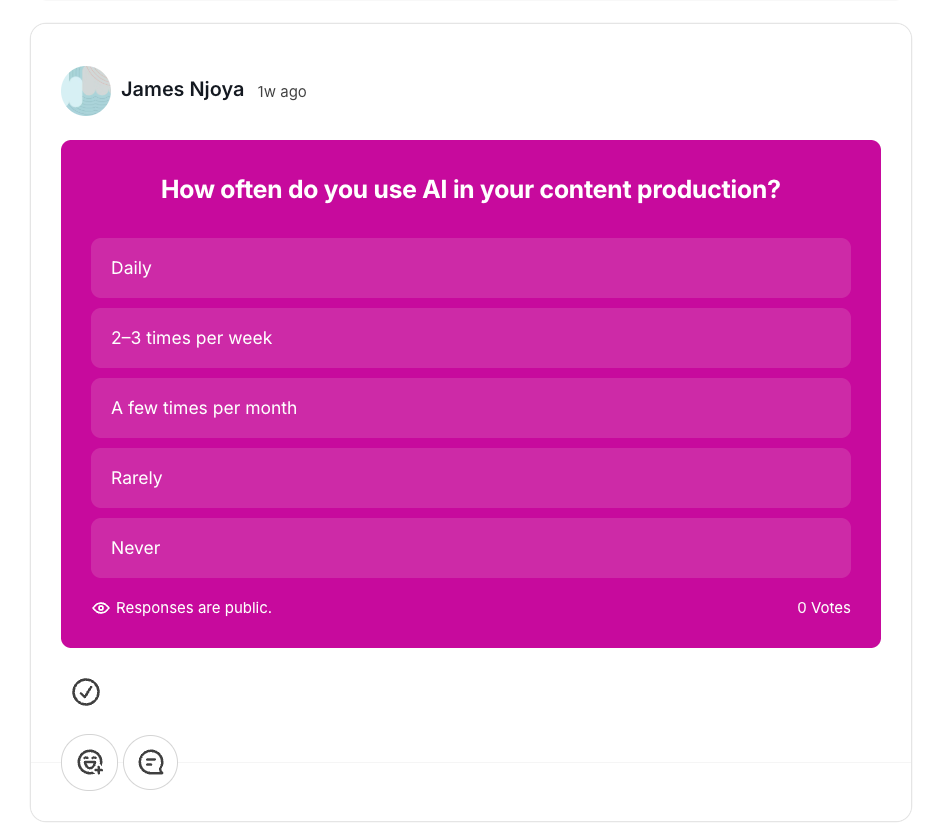Vote for 2–3 times per week
Screen dimensions: 949x839
point(470,338)
